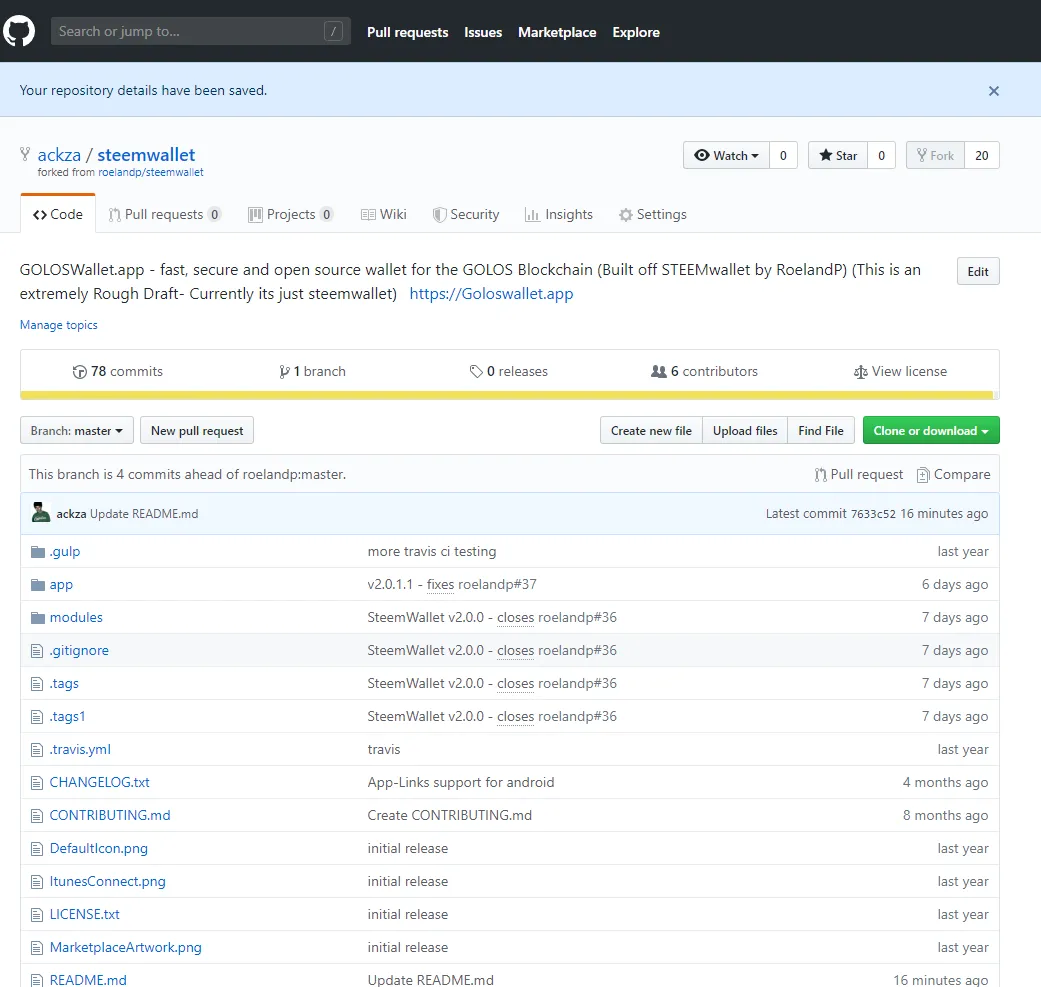The height and width of the screenshot is (987, 1041).
Task: Click the Fork button
Action: (935, 155)
